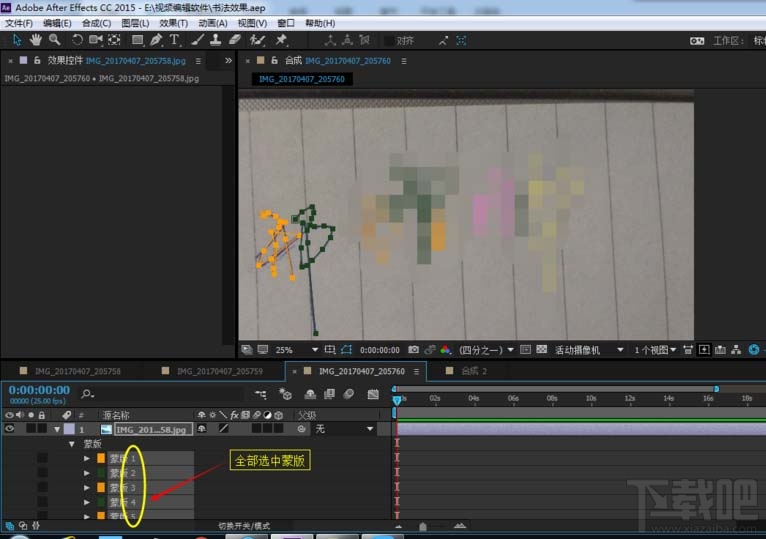Click the snapshot camera icon in viewer
Screen dimensions: 766x539
413,350
